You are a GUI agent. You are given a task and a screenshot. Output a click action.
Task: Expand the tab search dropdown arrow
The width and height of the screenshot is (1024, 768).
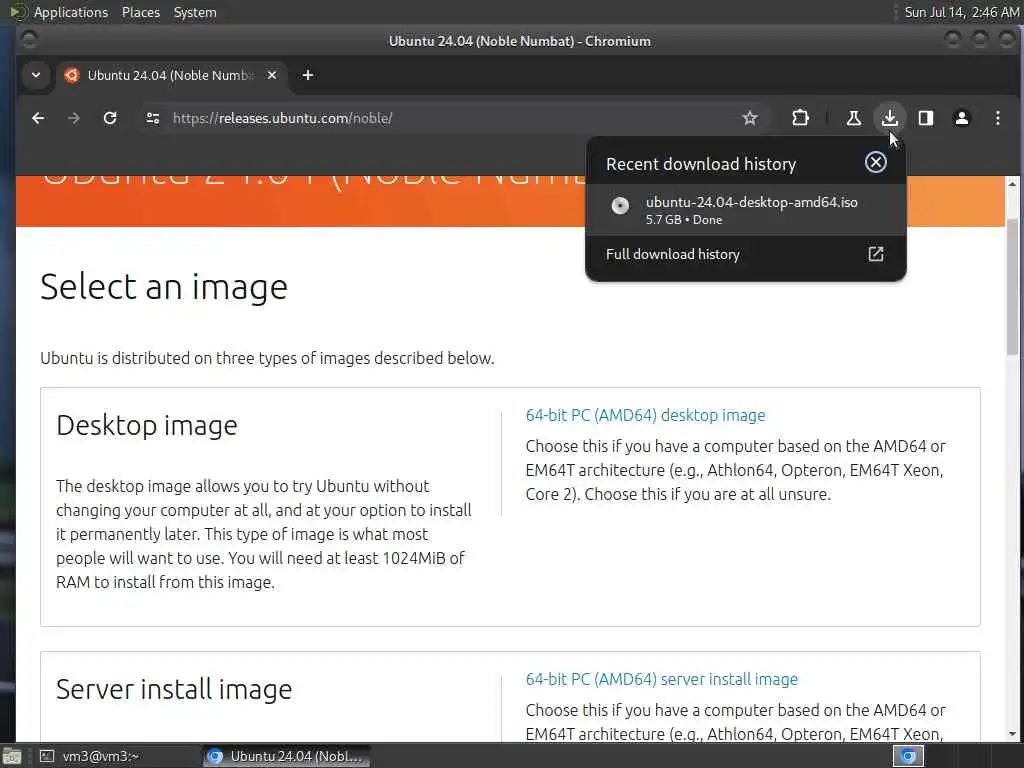point(36,75)
